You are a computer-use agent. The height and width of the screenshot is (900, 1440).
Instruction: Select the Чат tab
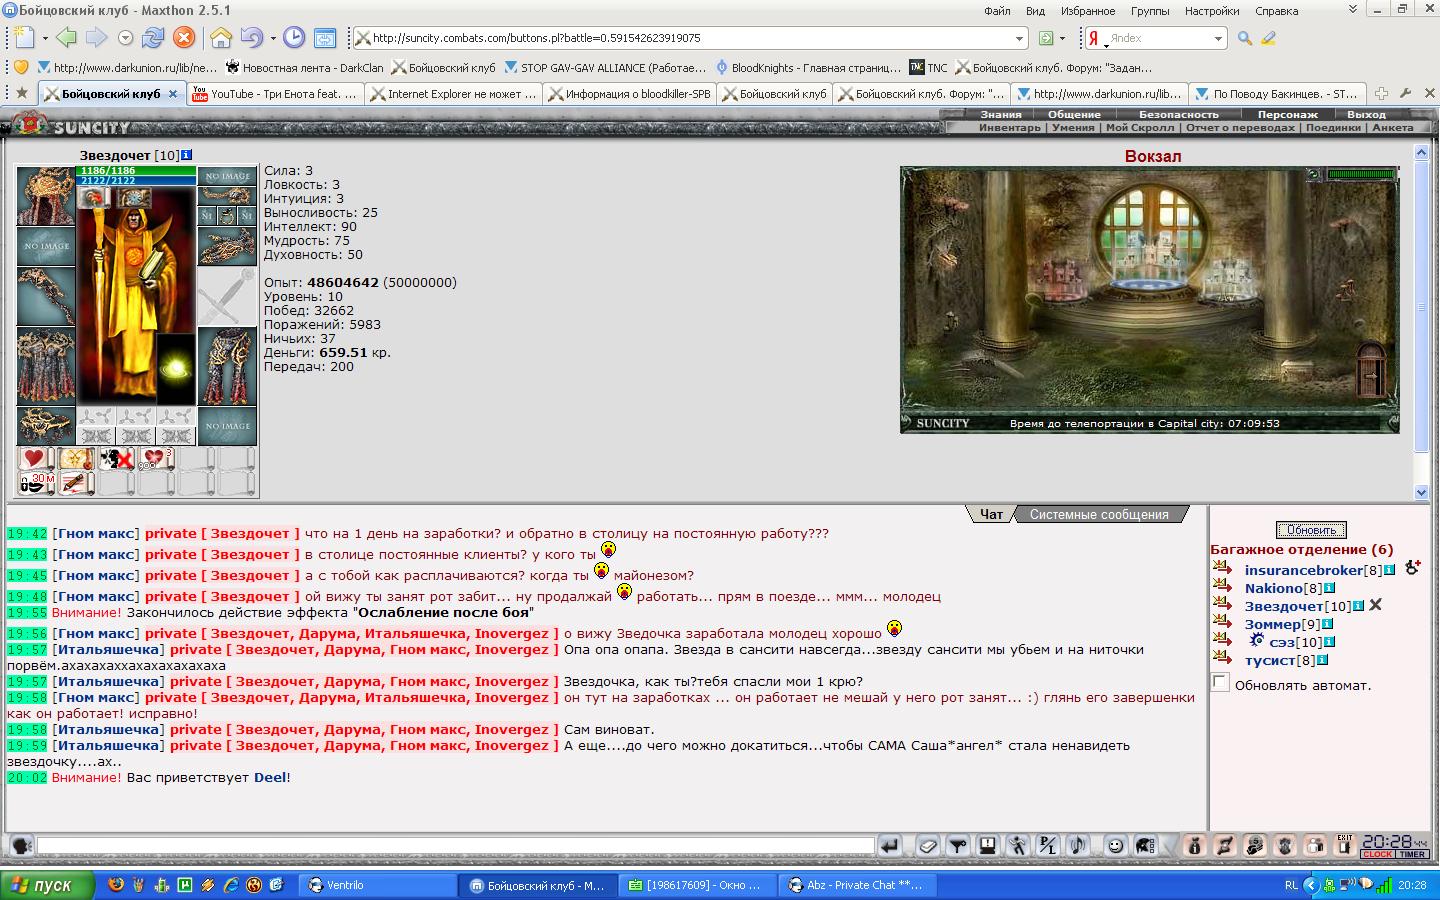pyautogui.click(x=991, y=514)
